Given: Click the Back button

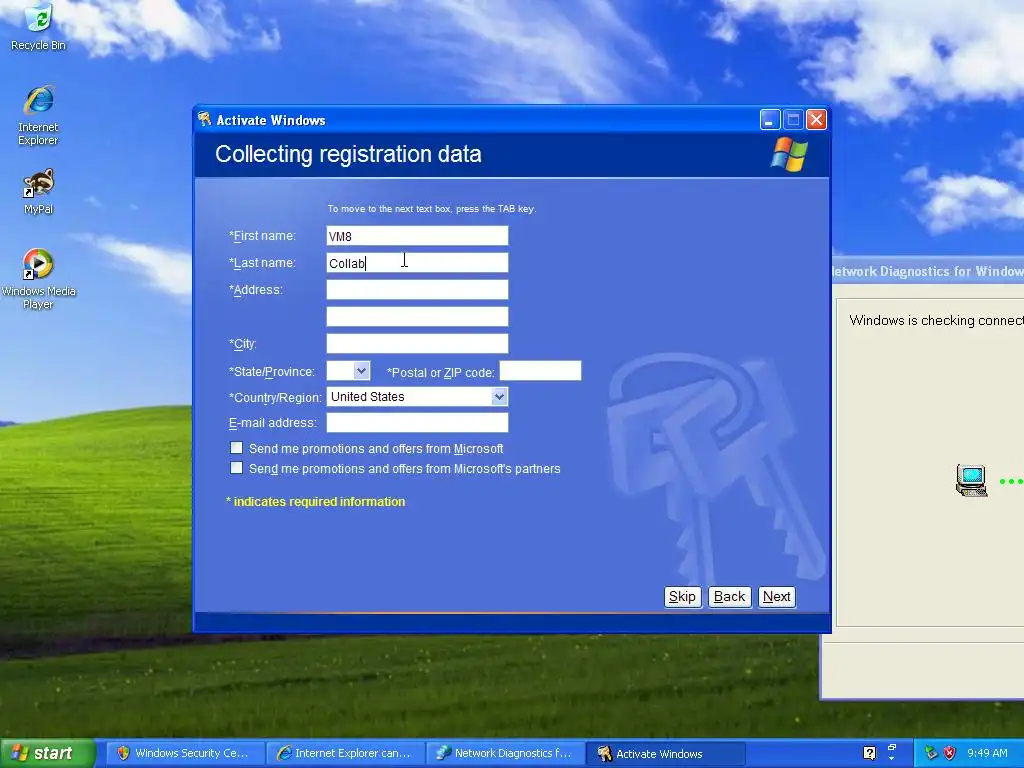Looking at the screenshot, I should [x=729, y=596].
